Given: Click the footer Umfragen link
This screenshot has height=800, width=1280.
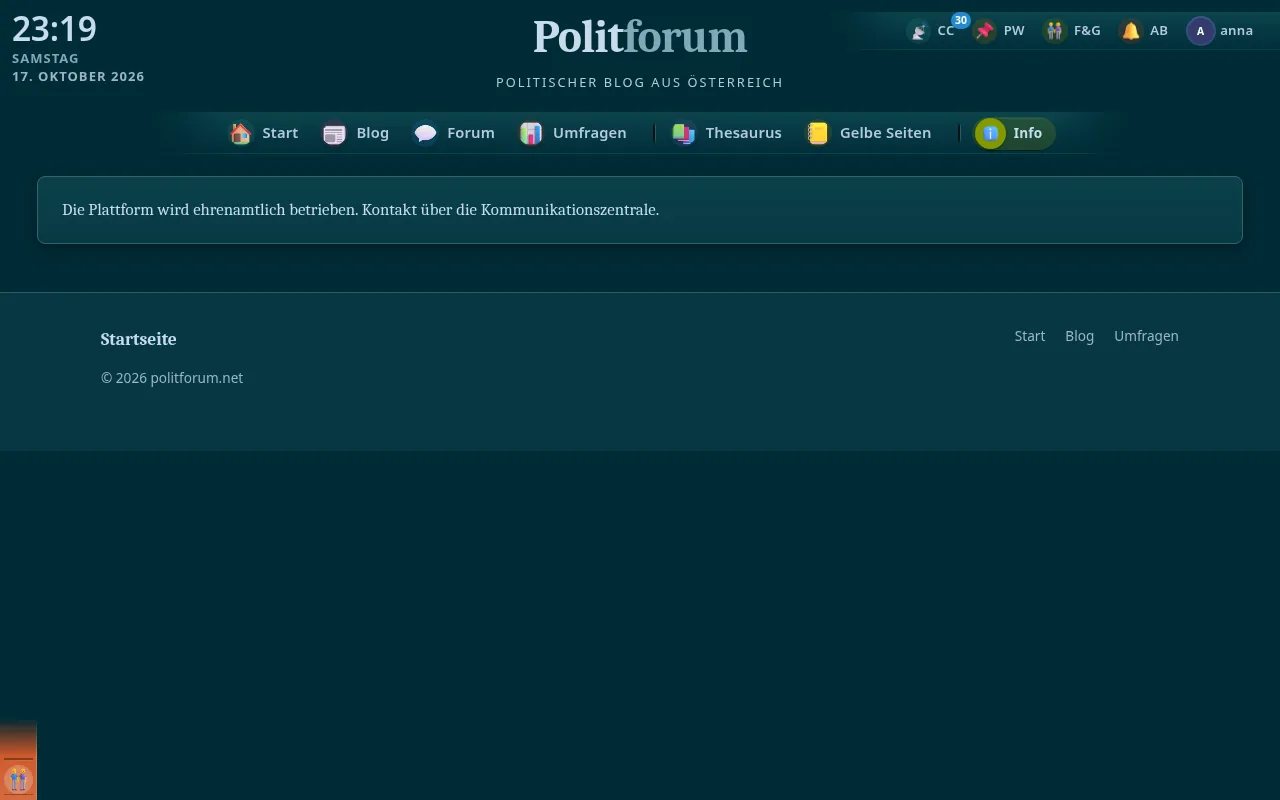Looking at the screenshot, I should 1146,336.
